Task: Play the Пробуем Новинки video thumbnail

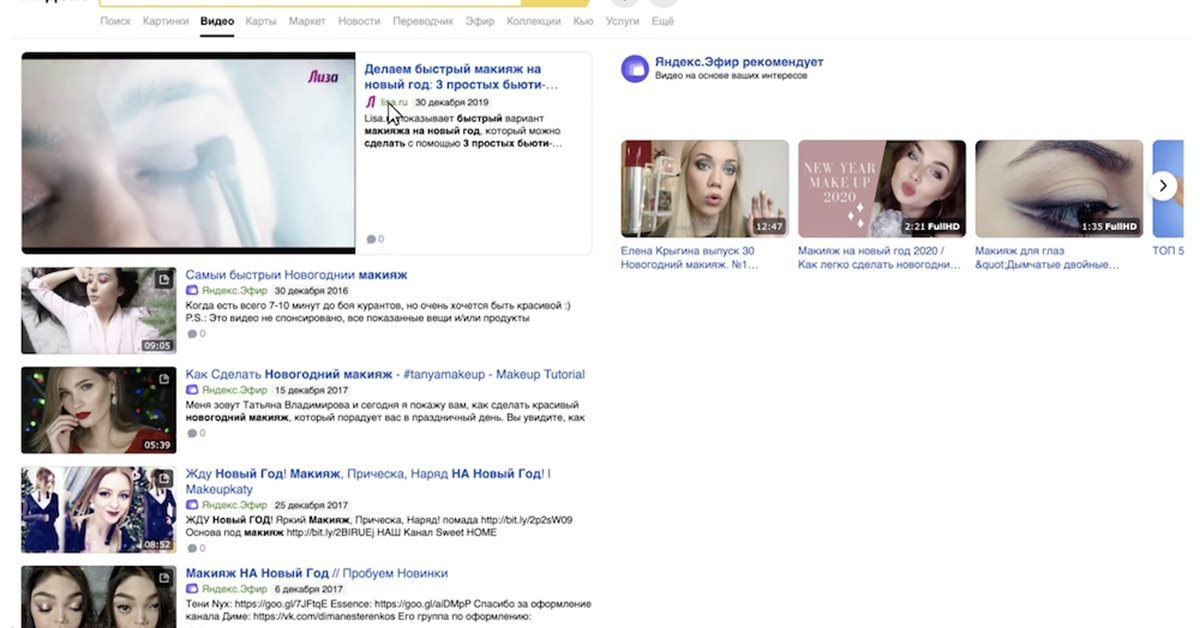Action: coord(98,597)
